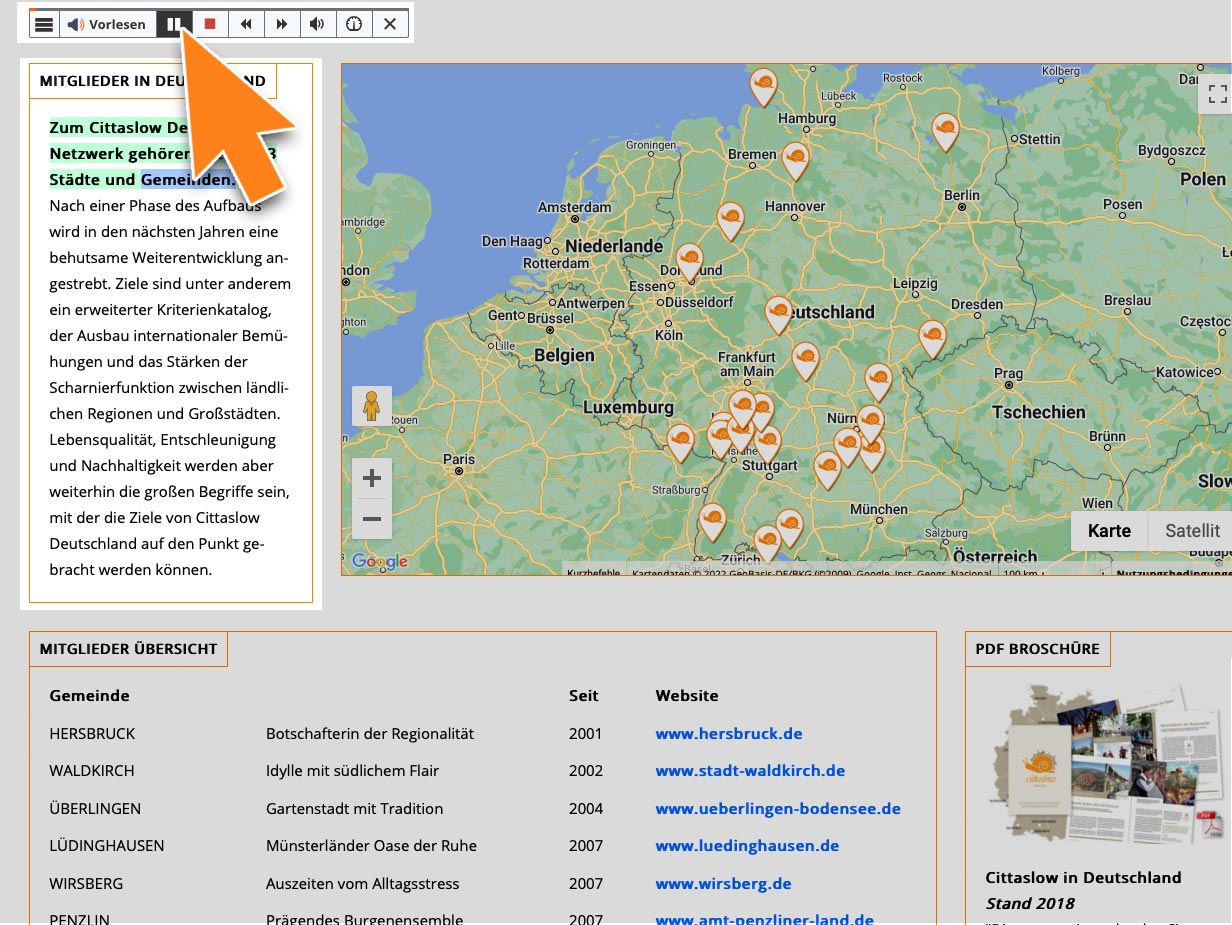Click the Seit column header
This screenshot has height=925, width=1232.
pyautogui.click(x=584, y=696)
